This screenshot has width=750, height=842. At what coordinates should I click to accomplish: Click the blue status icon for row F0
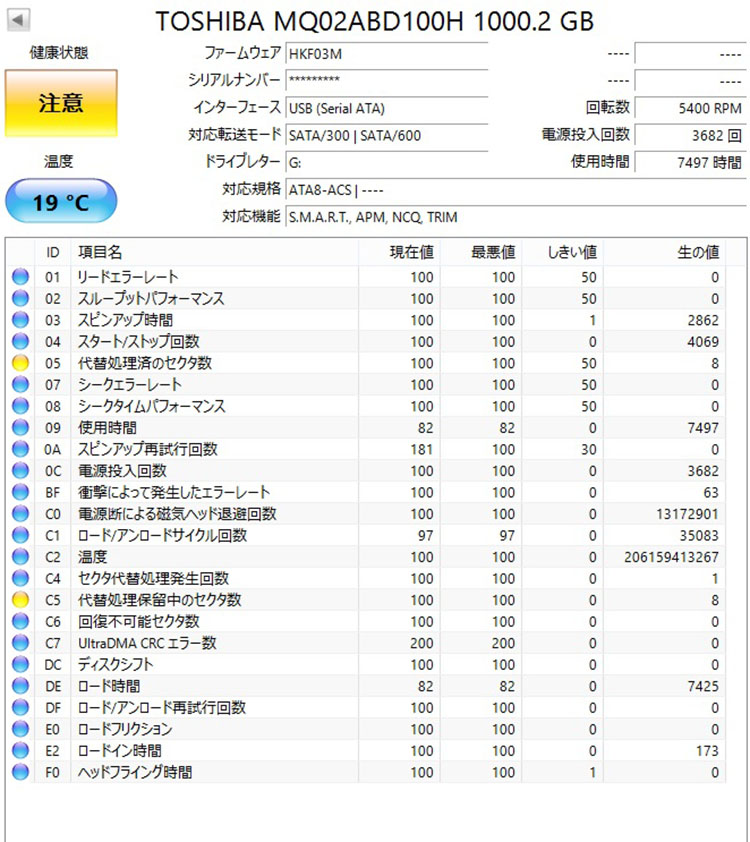(x=20, y=772)
